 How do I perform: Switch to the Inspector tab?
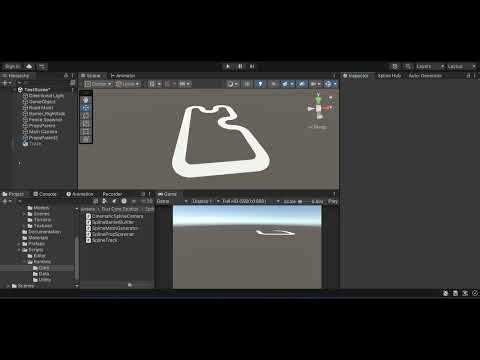point(356,76)
